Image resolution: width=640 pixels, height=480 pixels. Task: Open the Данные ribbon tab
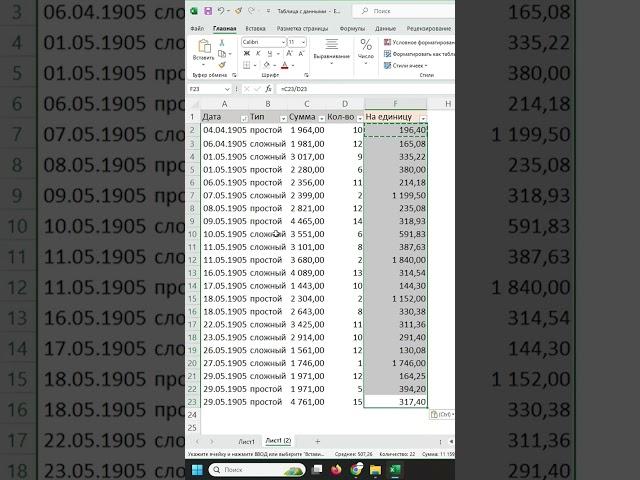pyautogui.click(x=385, y=29)
